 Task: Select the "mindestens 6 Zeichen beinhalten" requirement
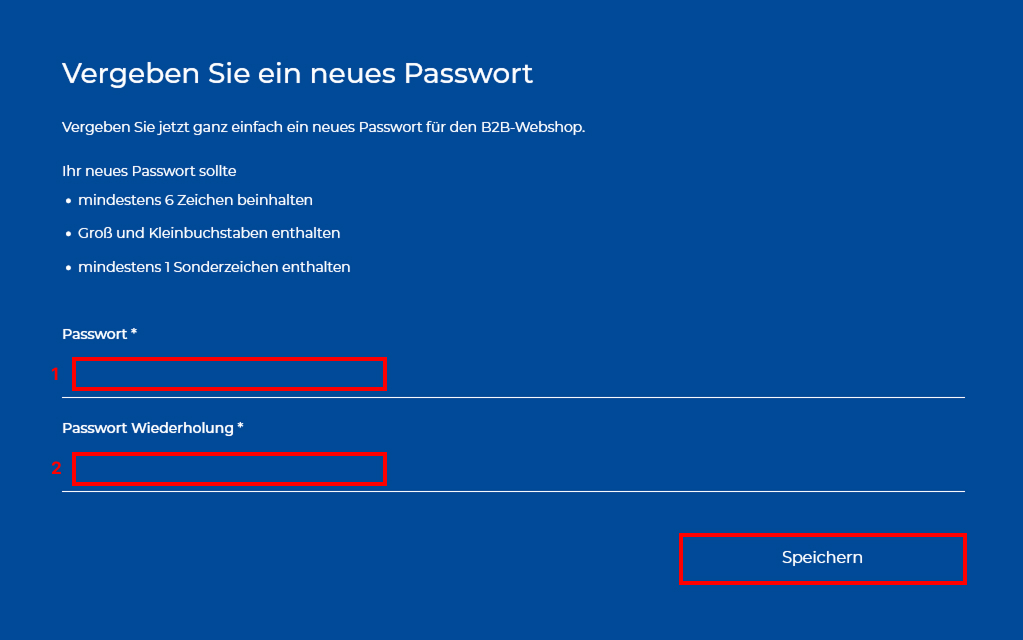[x=195, y=200]
